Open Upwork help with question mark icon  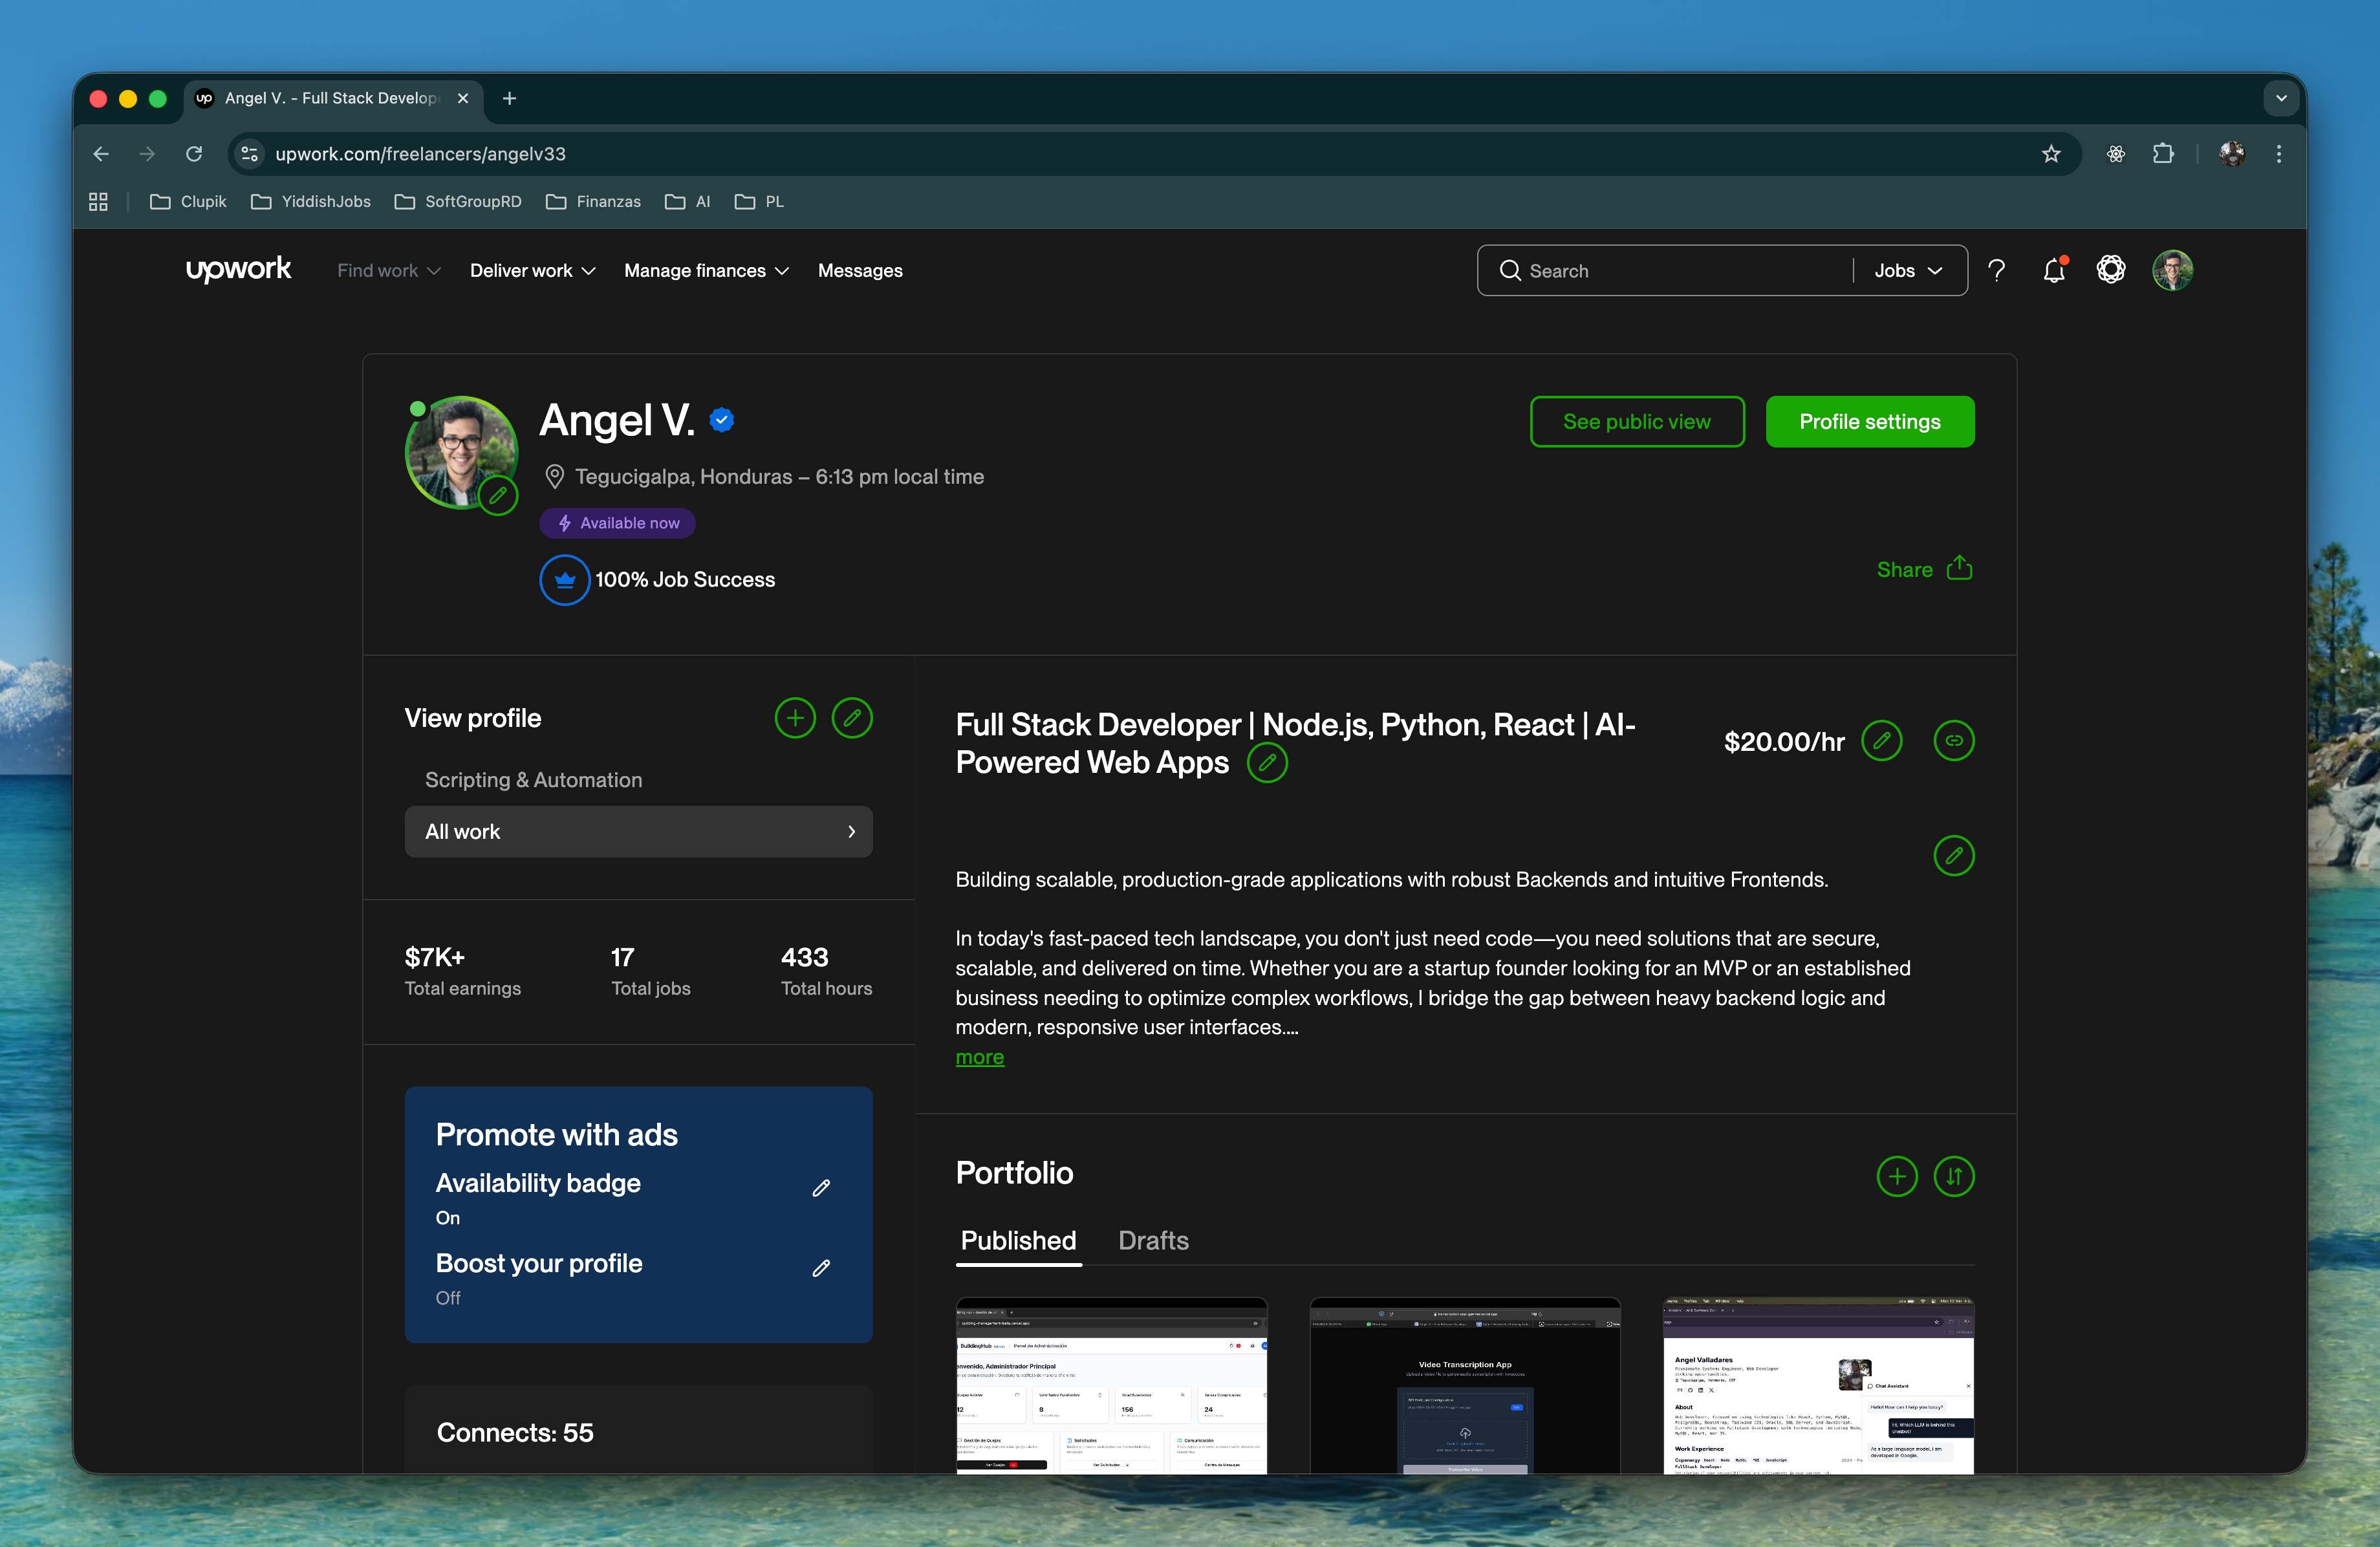point(1997,270)
